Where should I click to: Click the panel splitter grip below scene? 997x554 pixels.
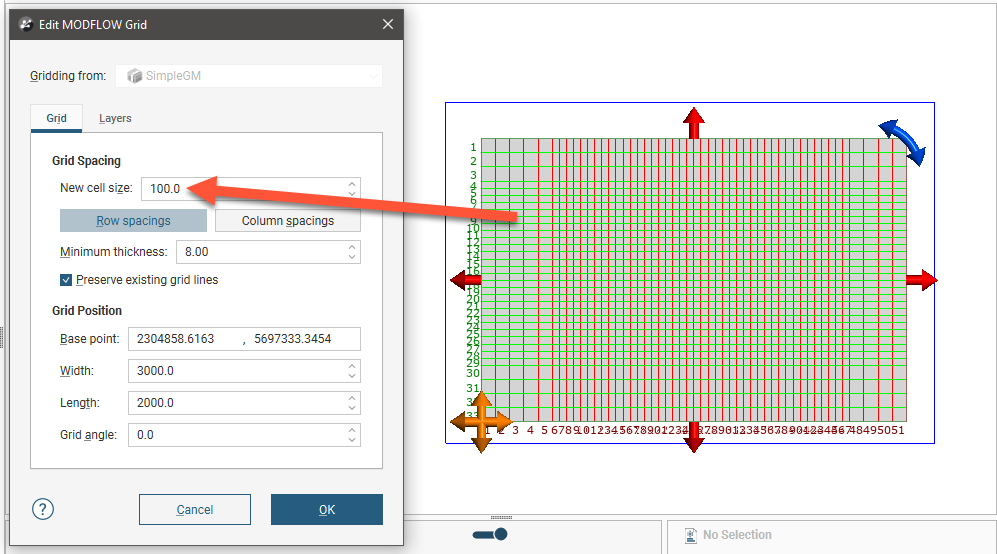pyautogui.click(x=501, y=517)
